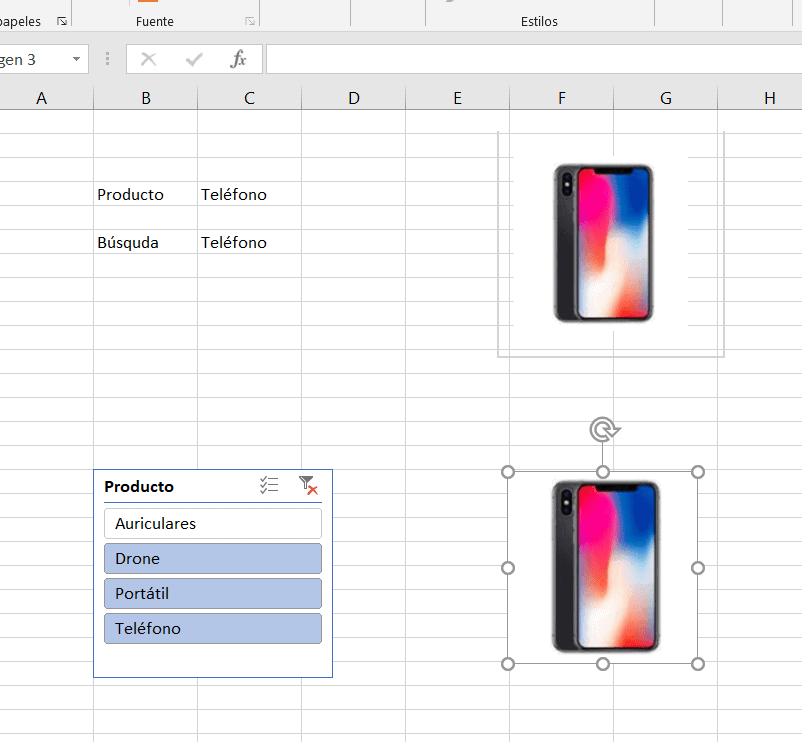This screenshot has height=742, width=802.
Task: Grab the rotation handle above the picture
Action: click(604, 430)
